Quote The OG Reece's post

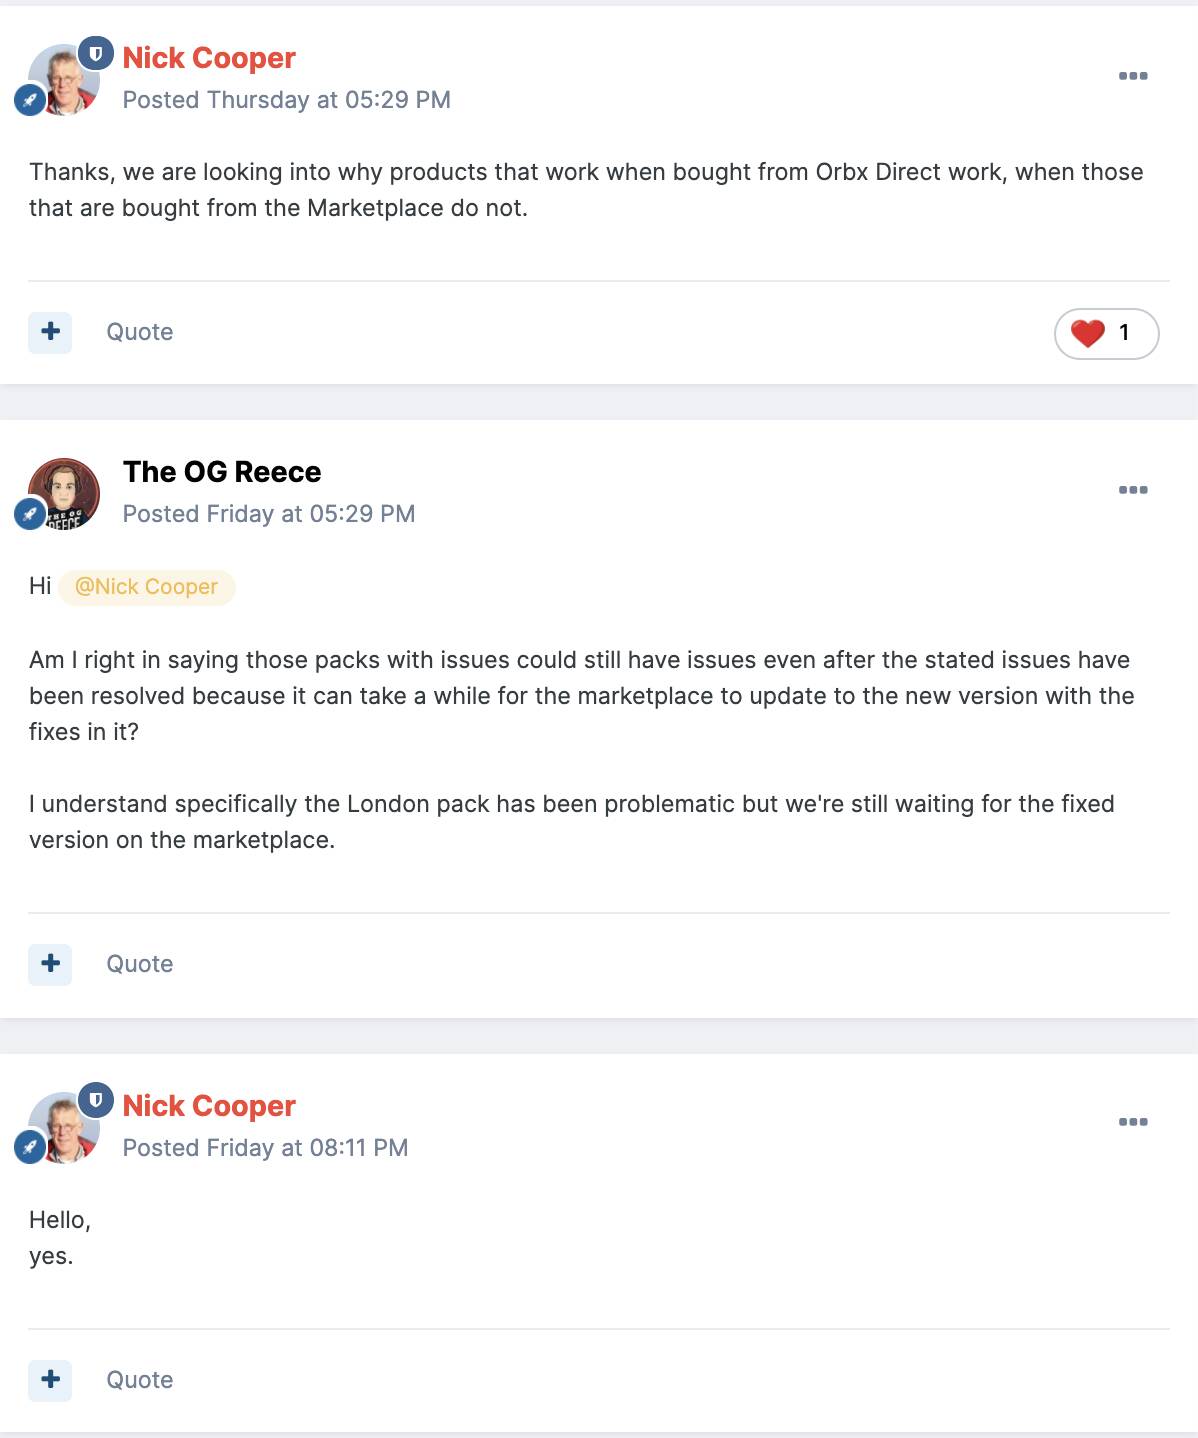click(x=140, y=964)
